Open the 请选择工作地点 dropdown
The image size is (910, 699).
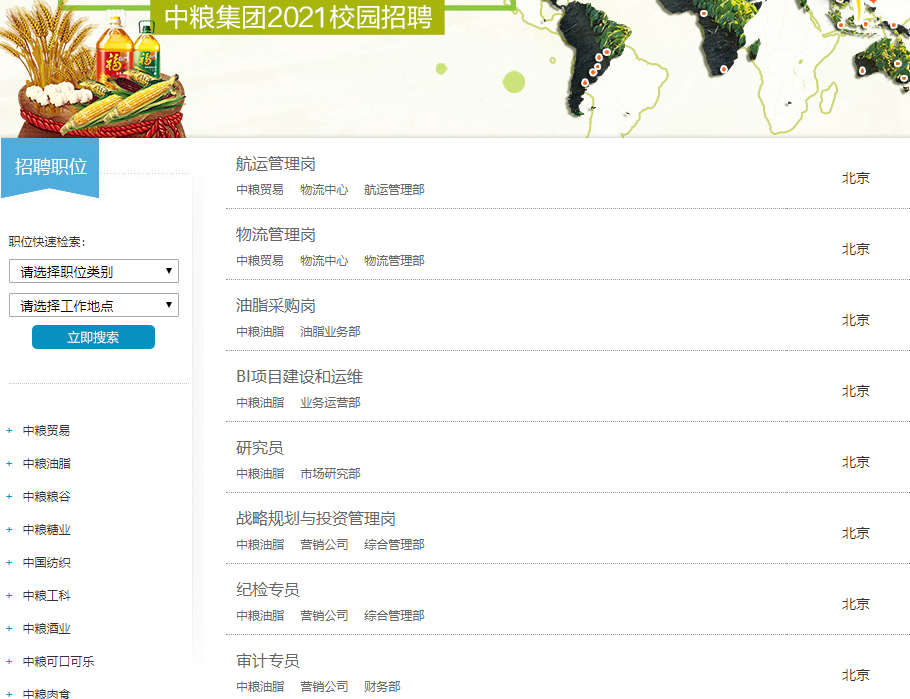tap(93, 305)
